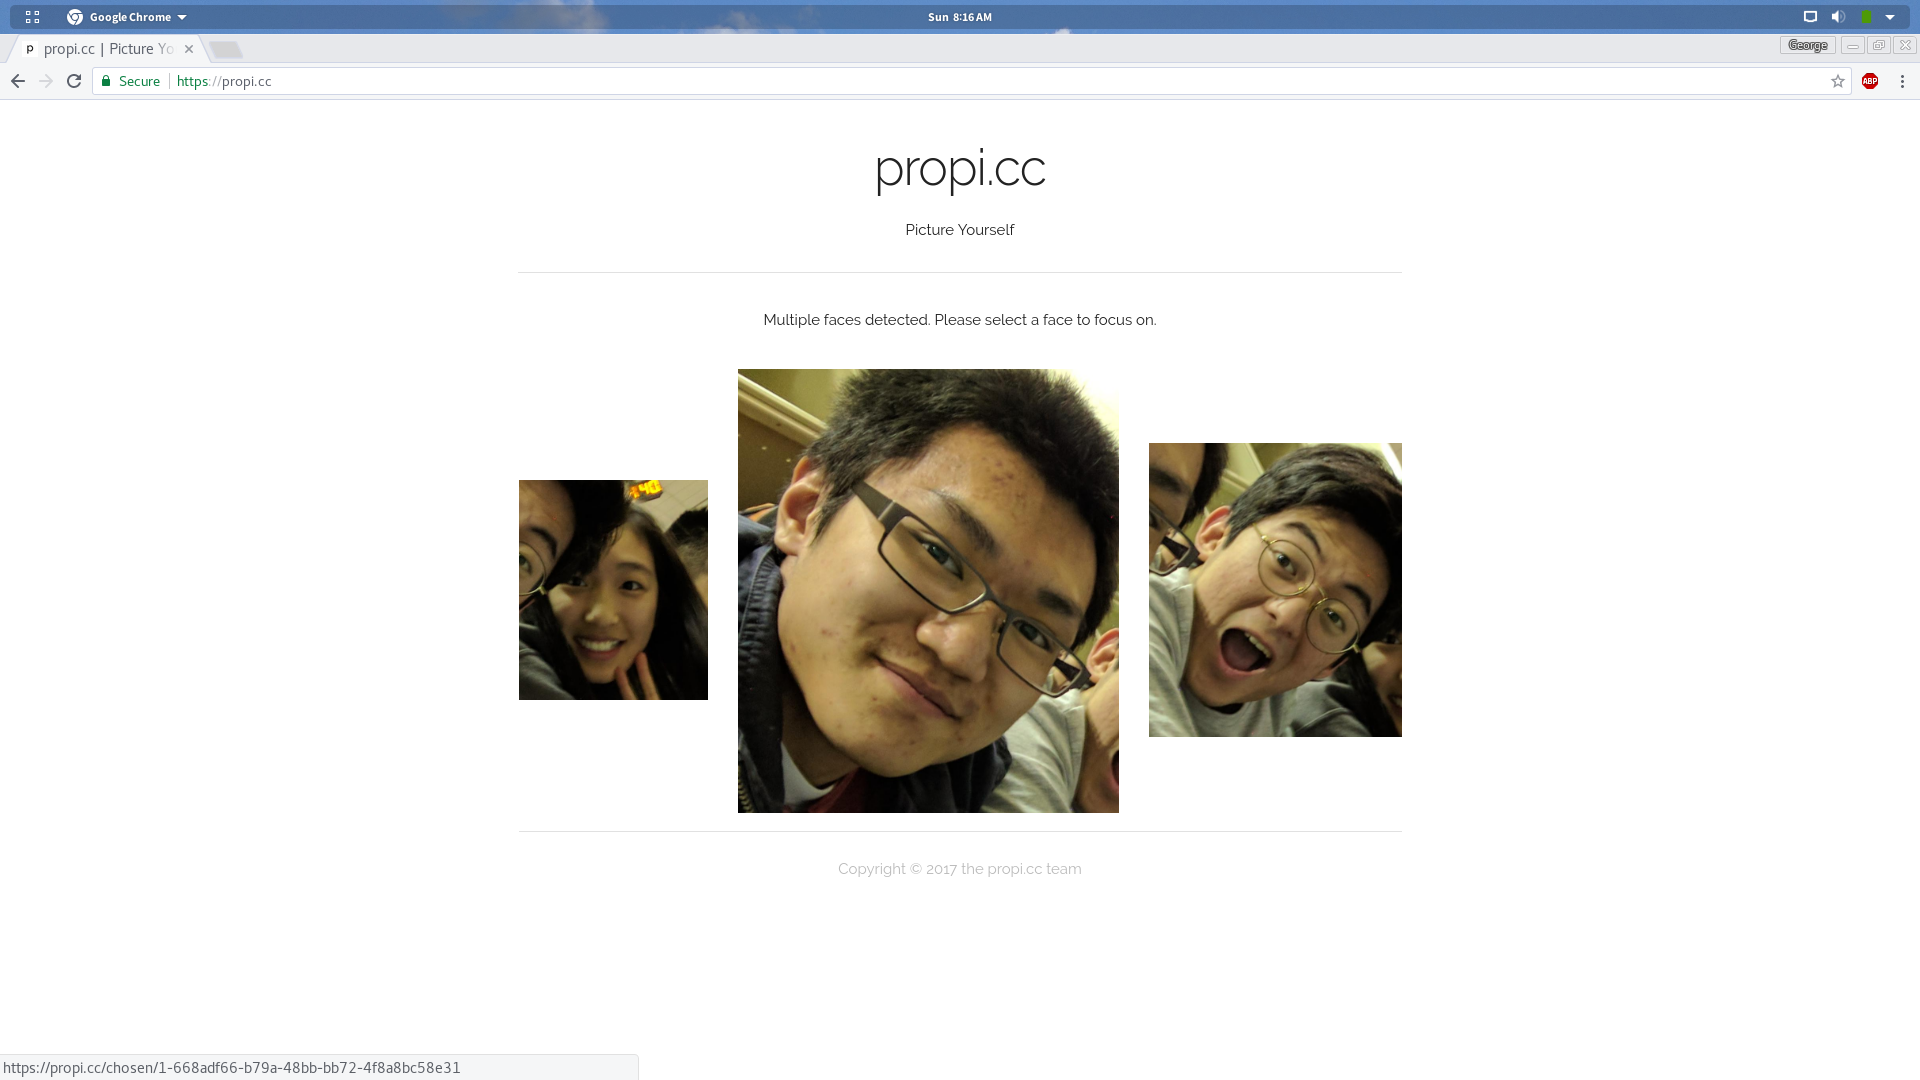Reload the propi.cc page

pos(74,81)
